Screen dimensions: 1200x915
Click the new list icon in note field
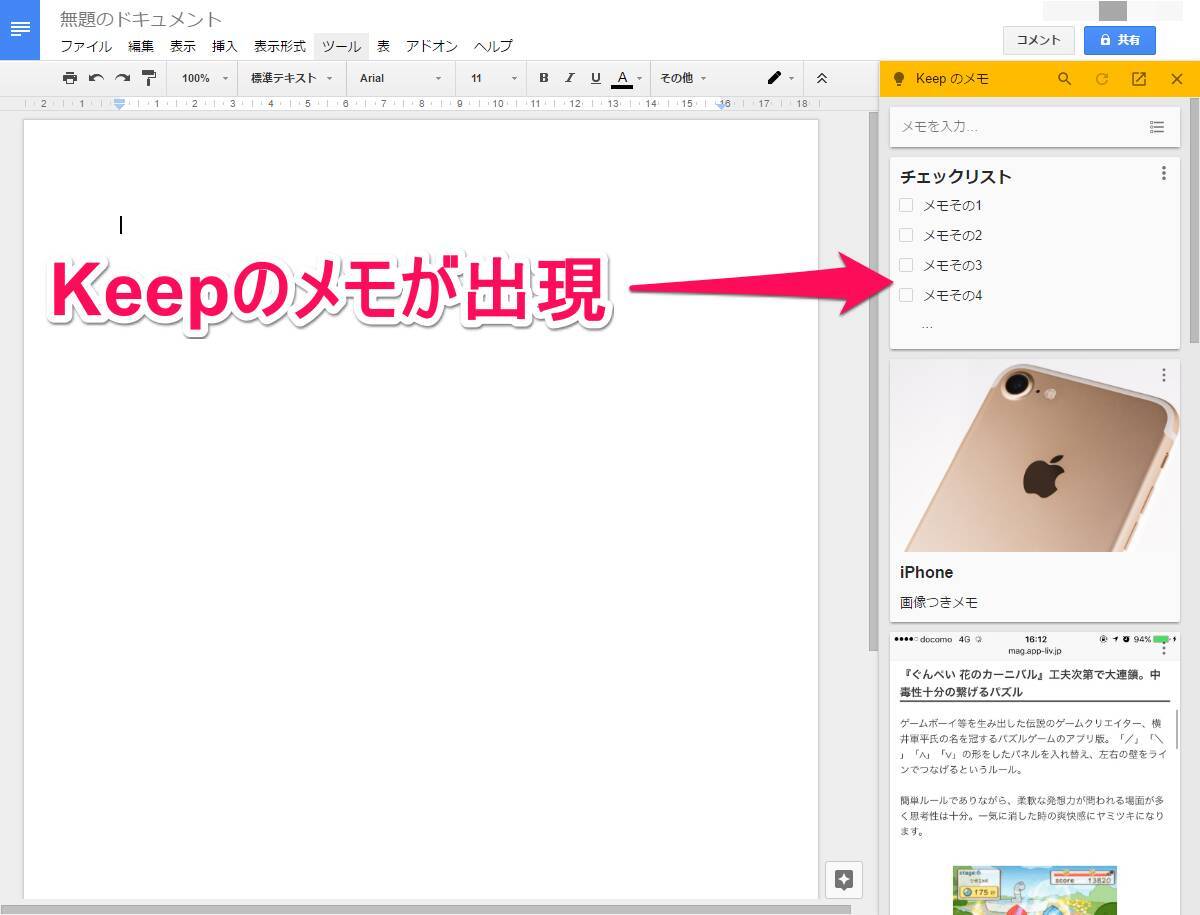pyautogui.click(x=1157, y=127)
